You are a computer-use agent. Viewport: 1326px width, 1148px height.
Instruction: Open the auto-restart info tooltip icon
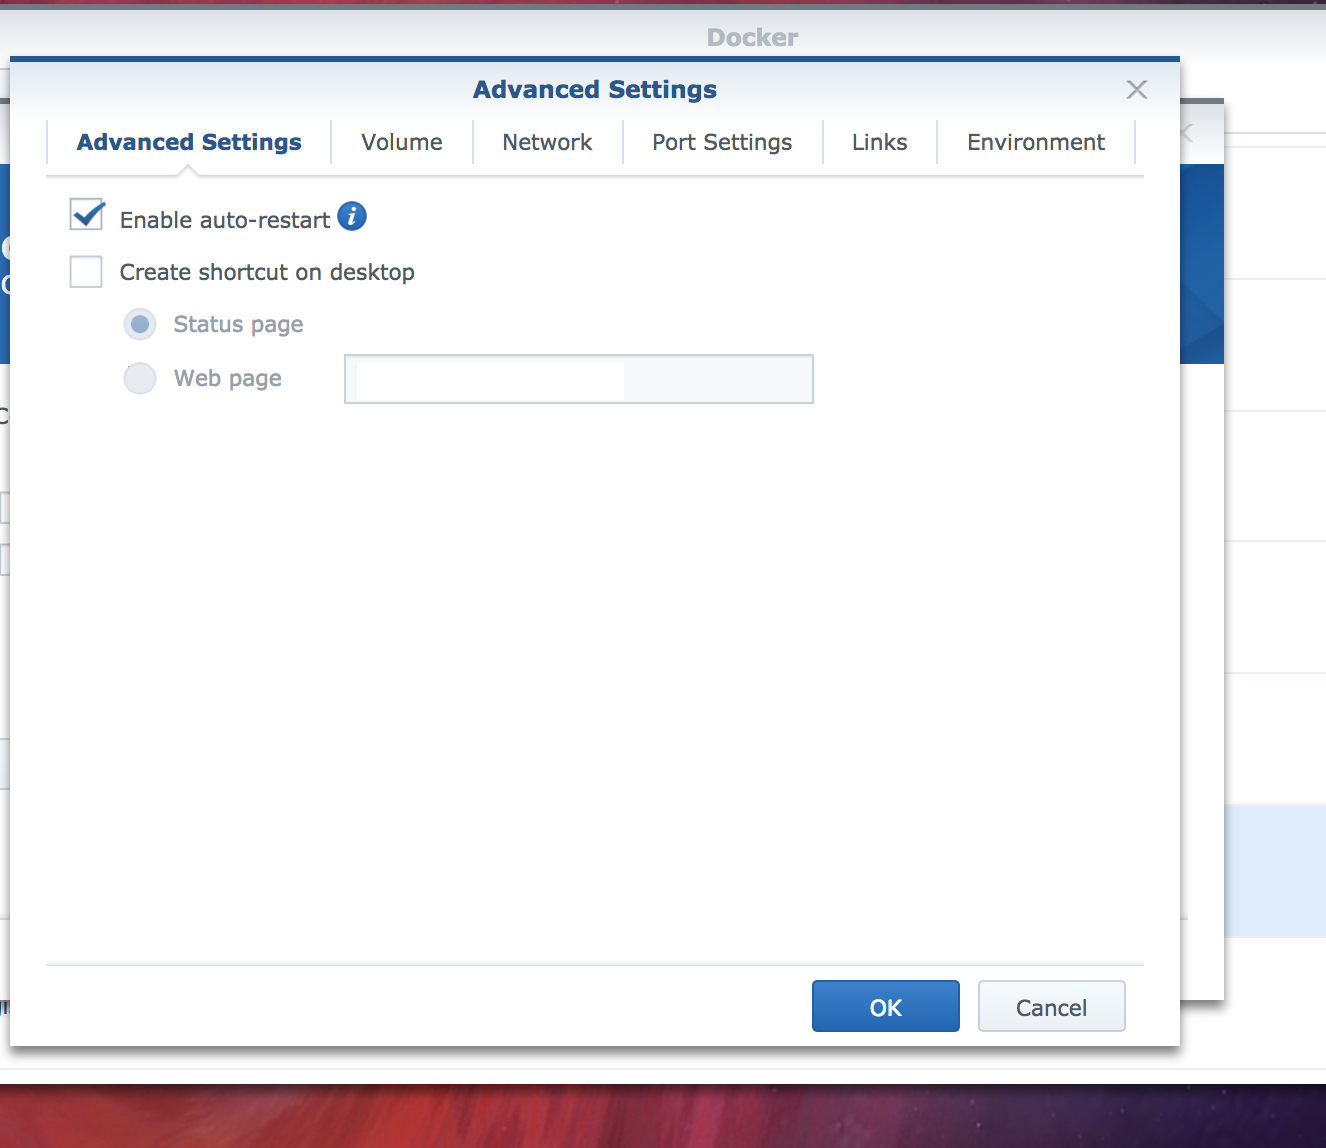(x=352, y=216)
